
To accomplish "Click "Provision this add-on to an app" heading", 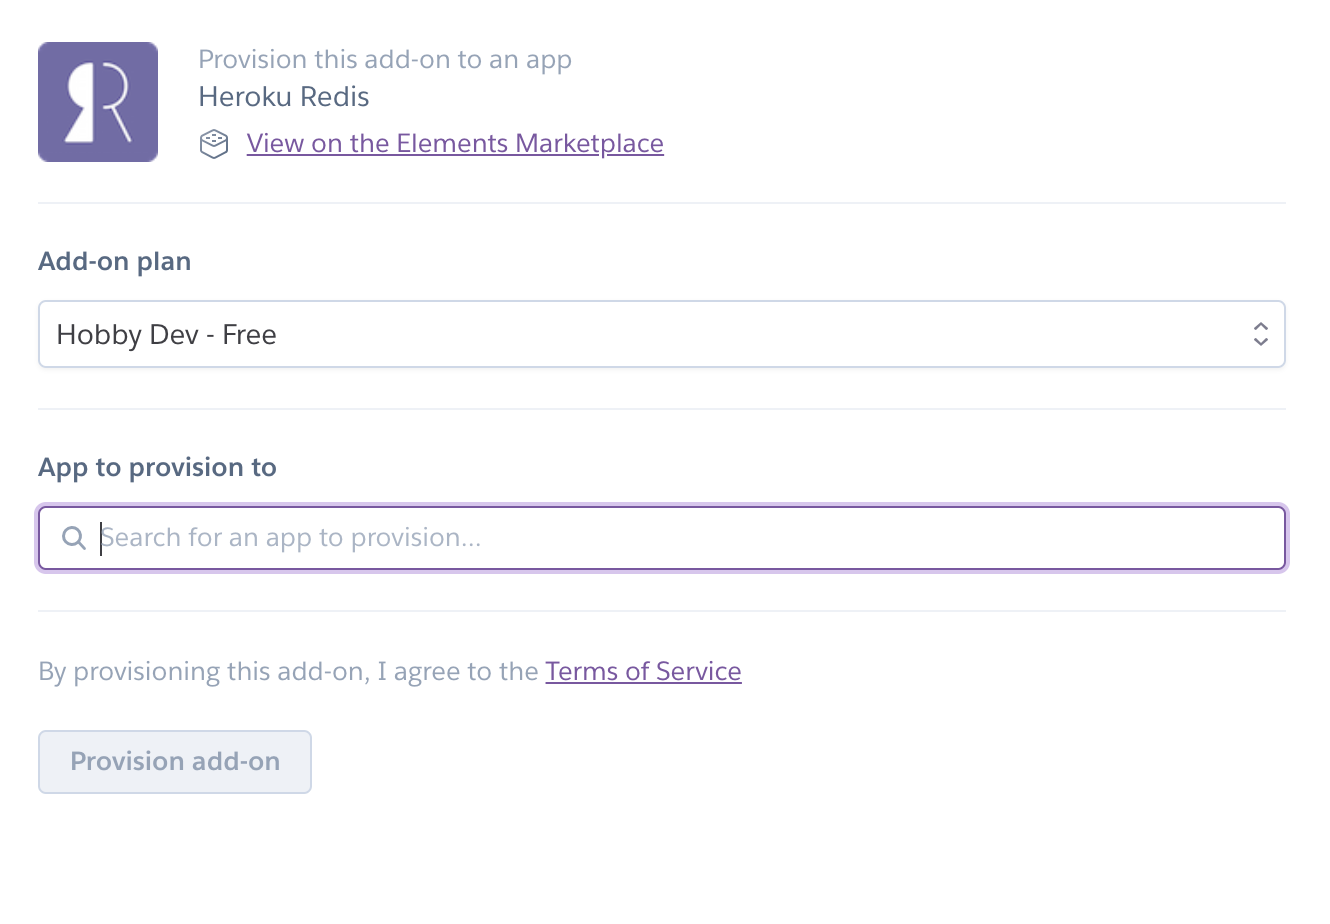I will coord(384,60).
